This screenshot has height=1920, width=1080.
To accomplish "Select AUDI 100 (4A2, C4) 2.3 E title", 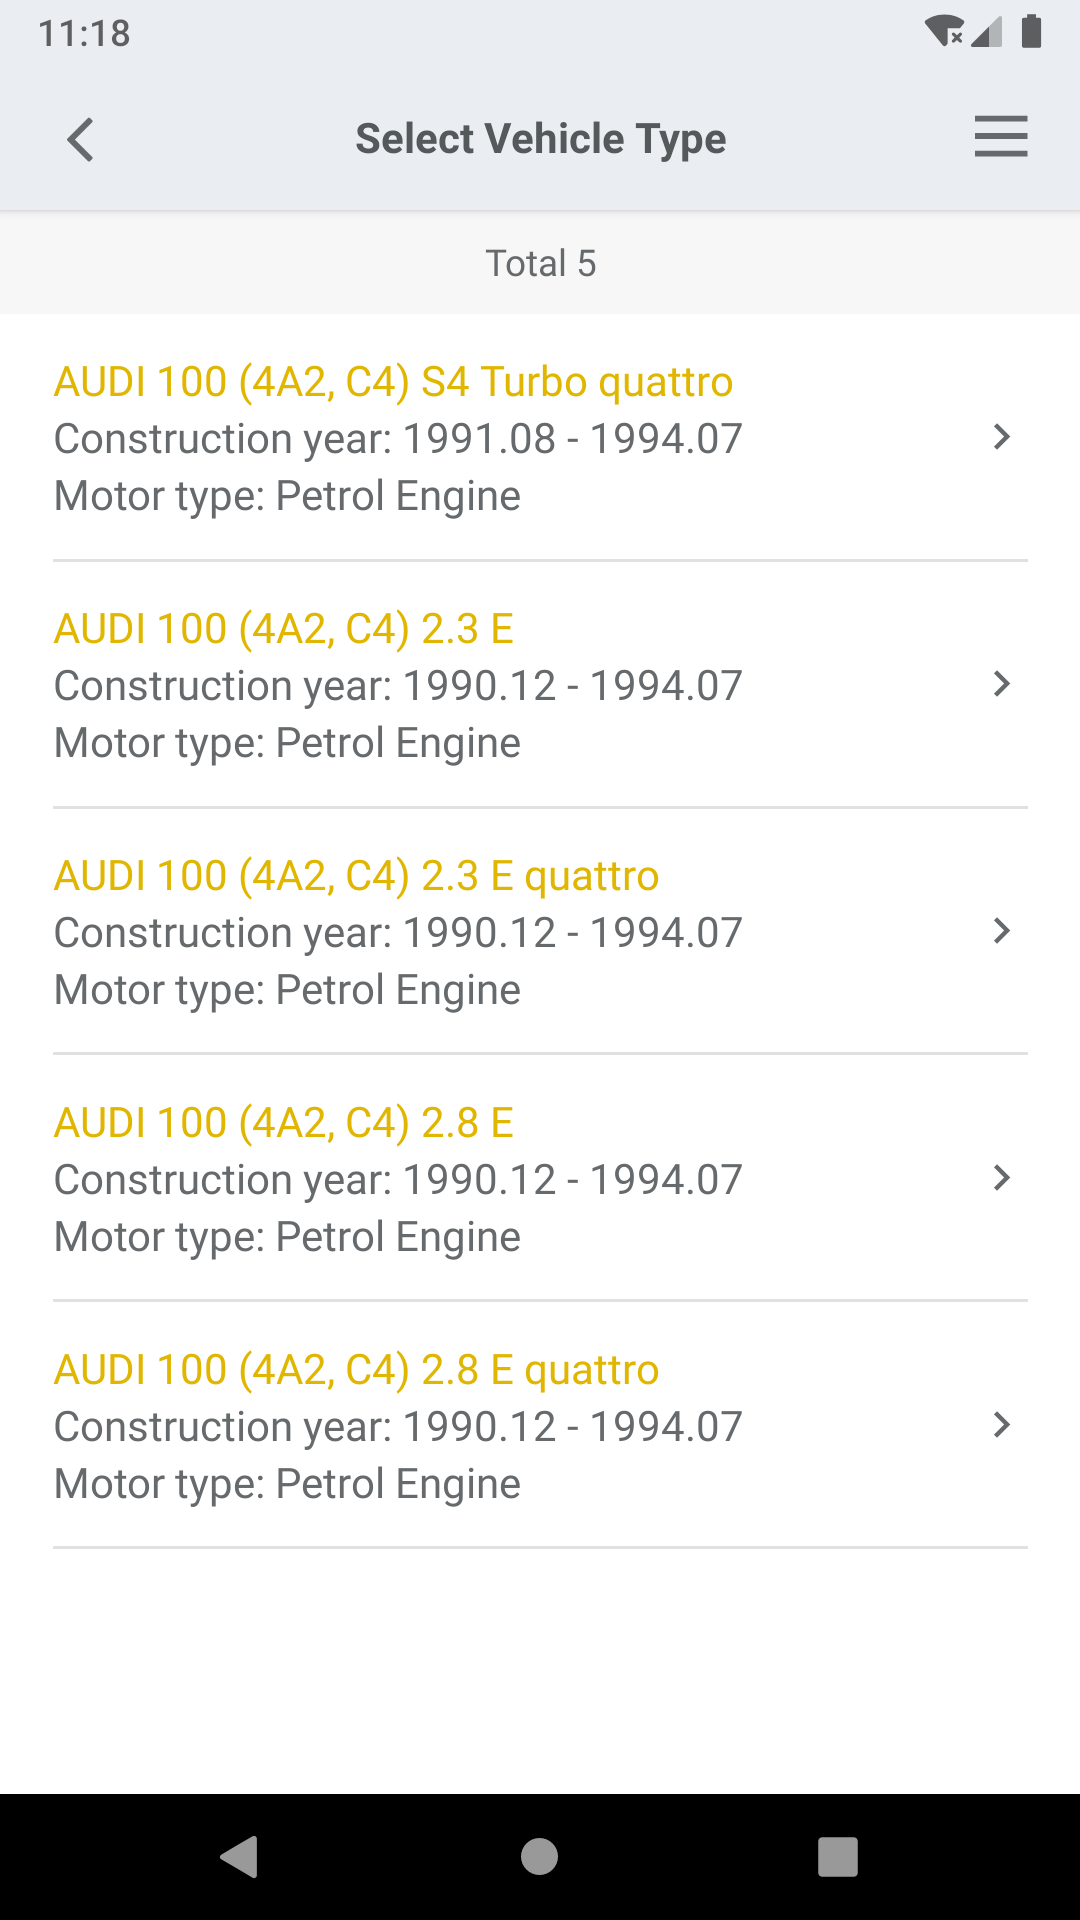I will (x=283, y=629).
